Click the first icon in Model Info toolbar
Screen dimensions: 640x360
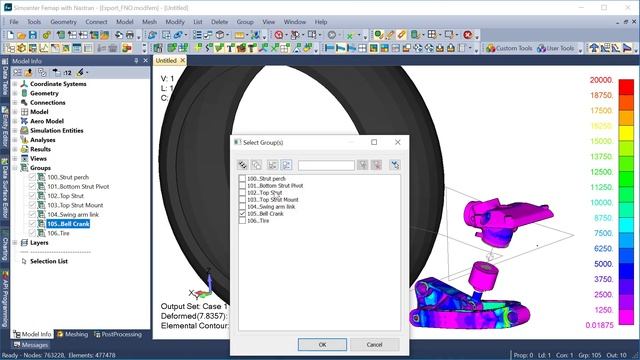click(17, 72)
